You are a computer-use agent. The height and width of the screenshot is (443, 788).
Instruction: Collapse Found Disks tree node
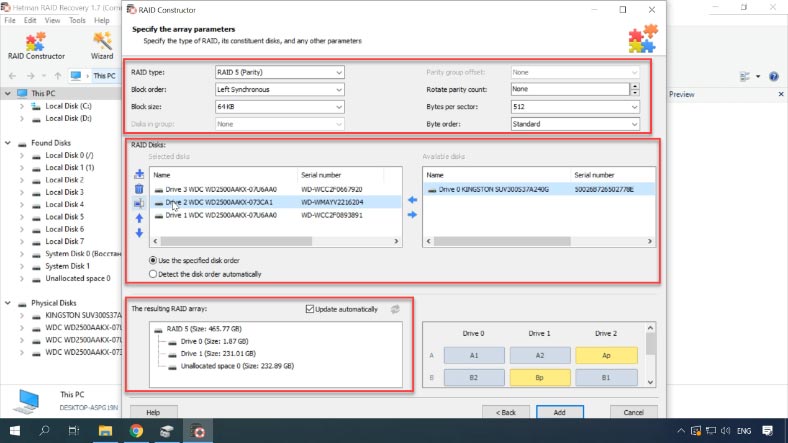(8, 143)
